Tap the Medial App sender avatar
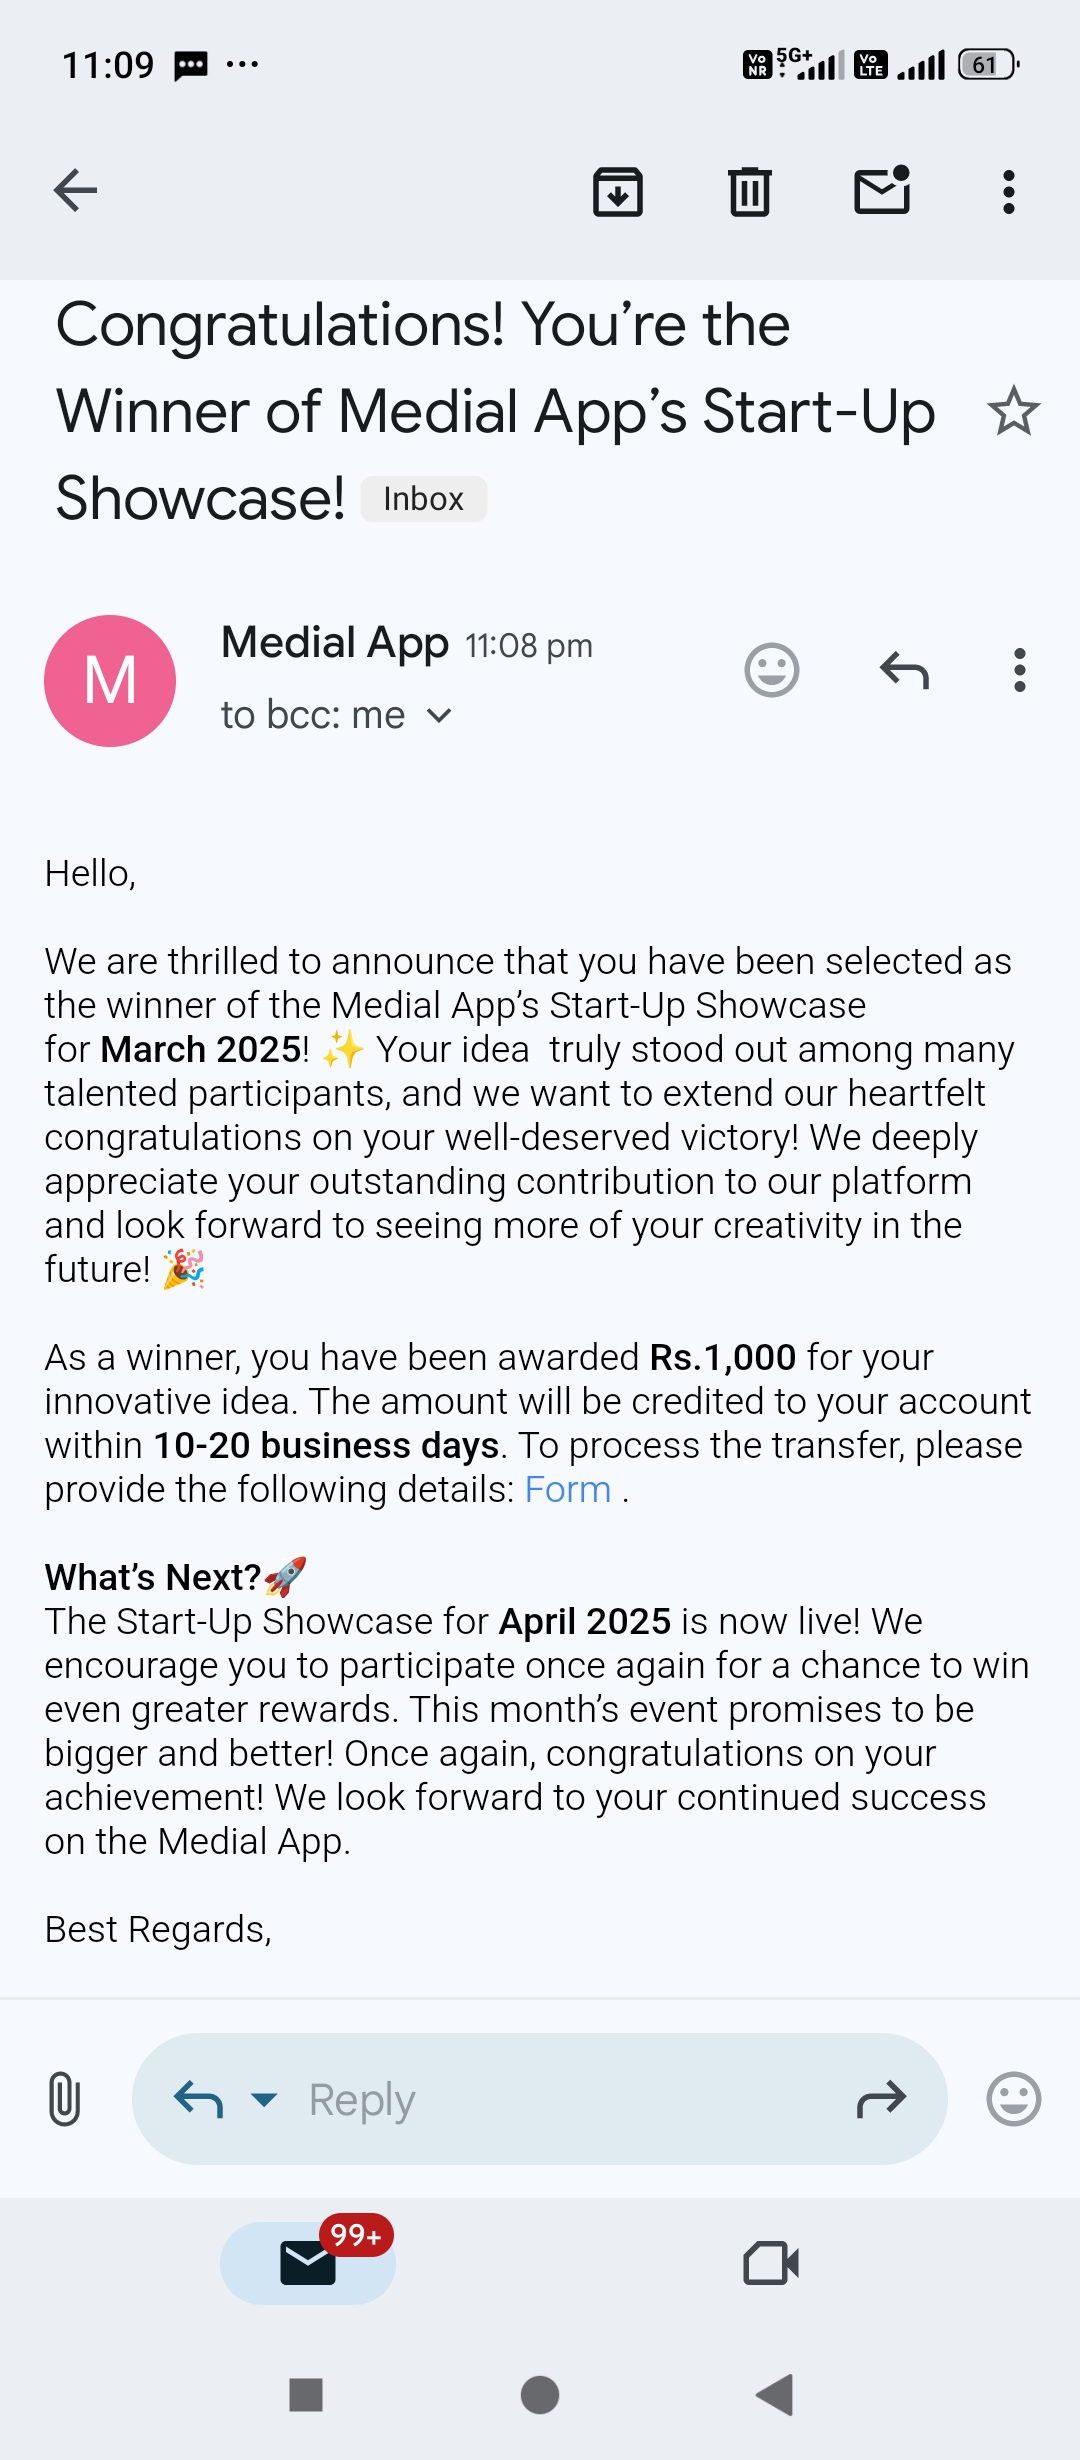1080x2460 pixels. 110,680
